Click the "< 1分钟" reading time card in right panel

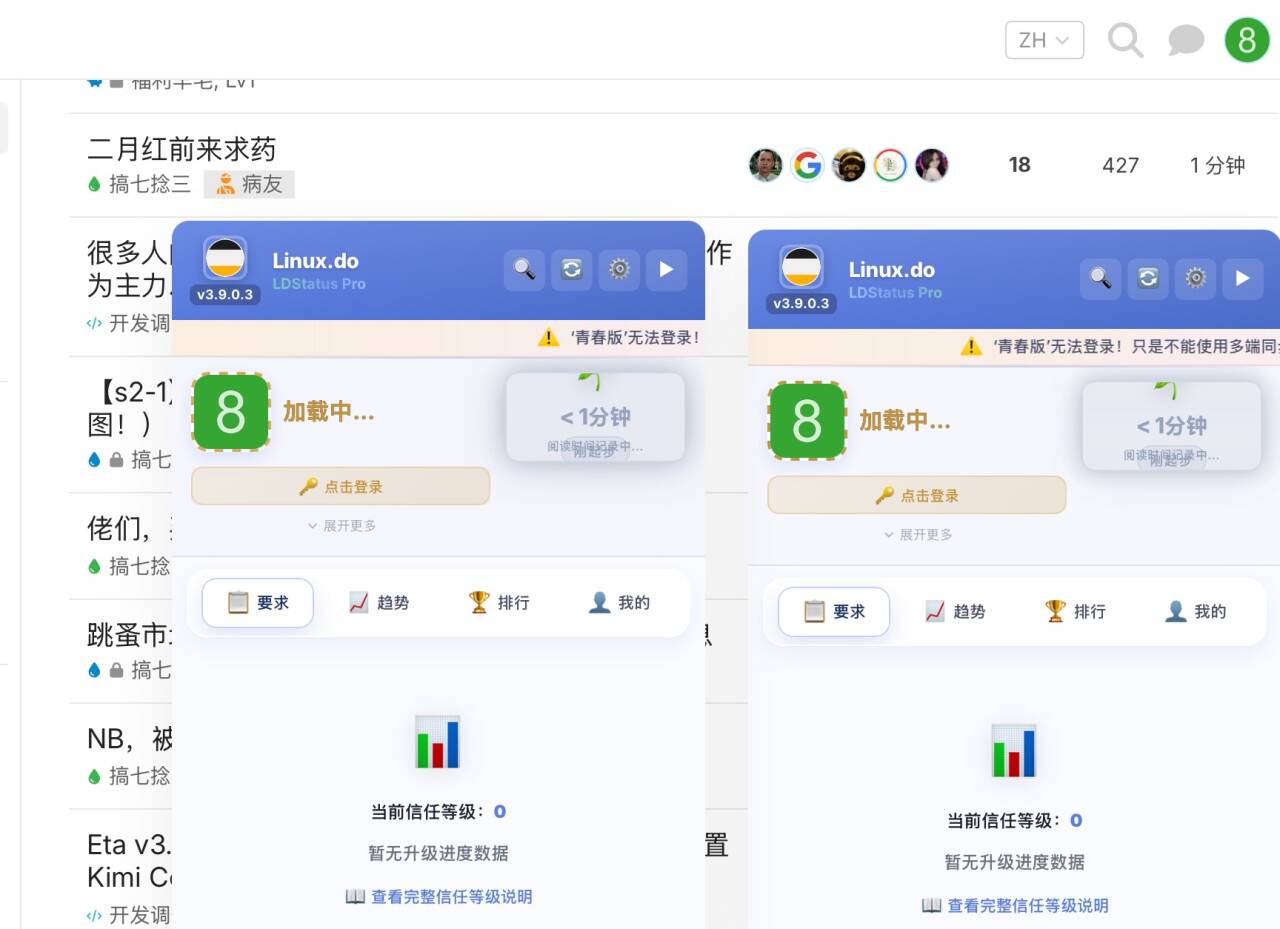click(1172, 426)
